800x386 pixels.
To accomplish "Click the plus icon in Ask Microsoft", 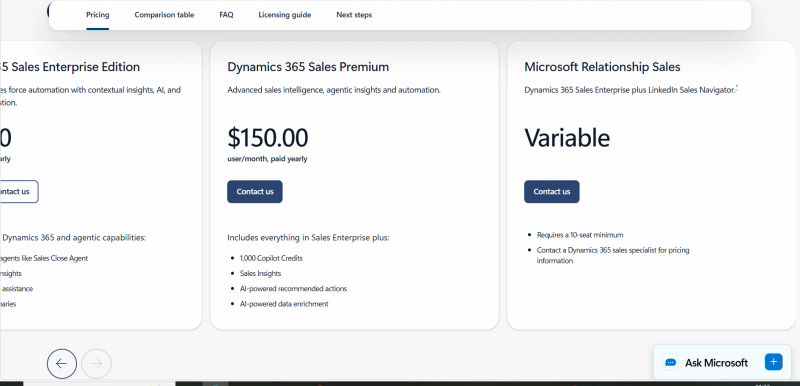I will point(773,362).
